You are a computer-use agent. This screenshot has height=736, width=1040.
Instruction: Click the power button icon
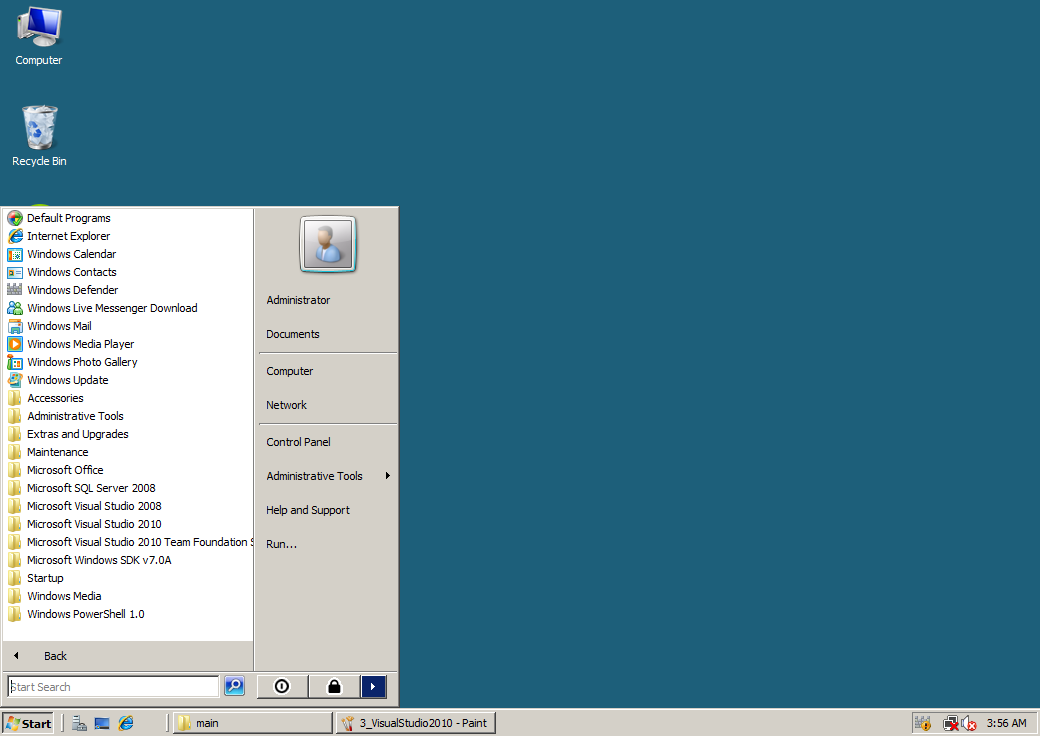point(282,686)
